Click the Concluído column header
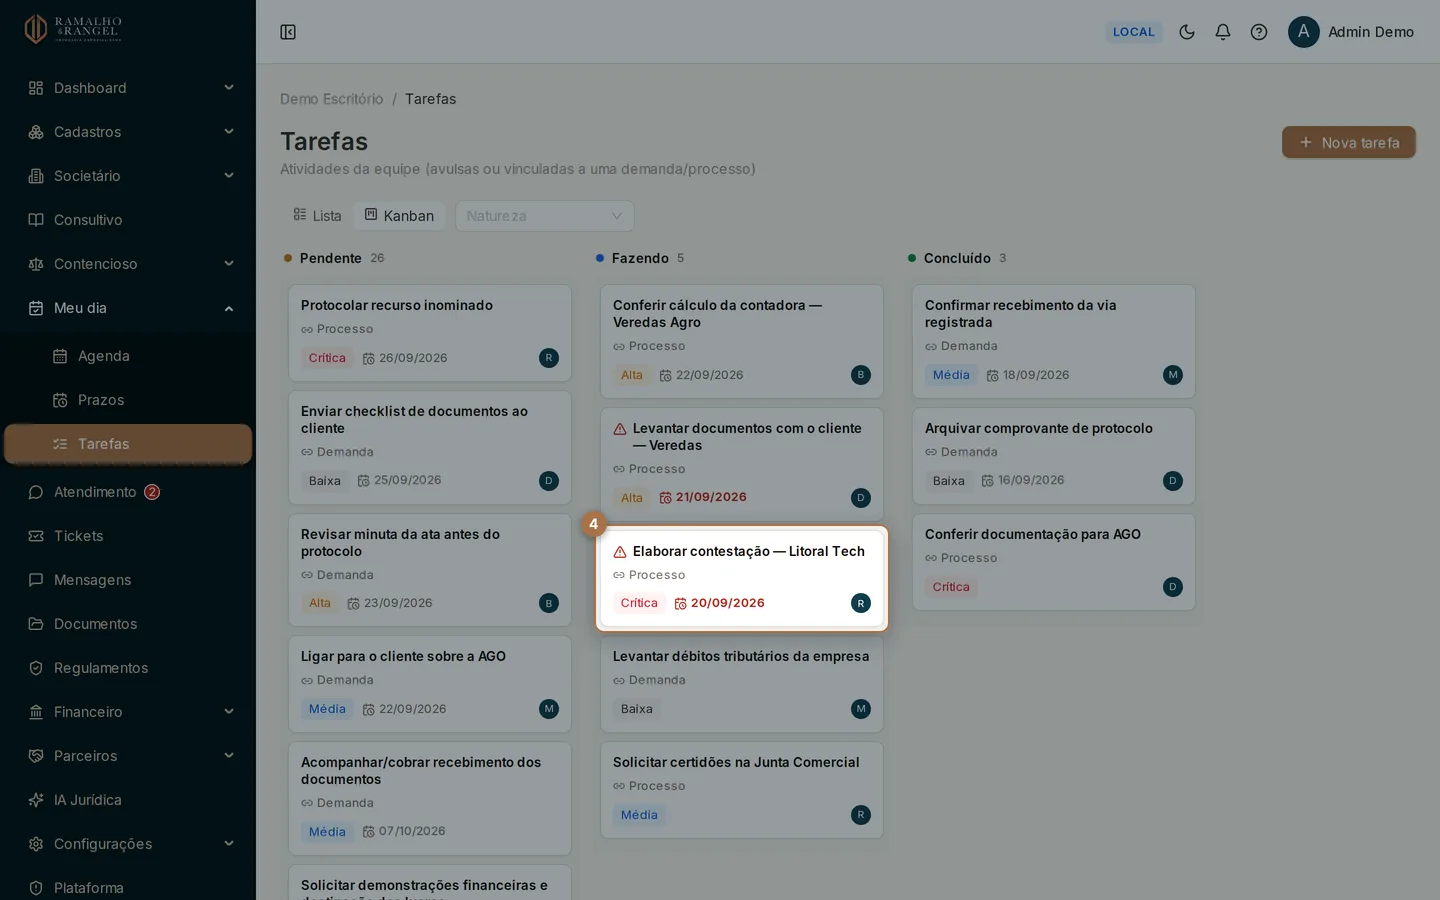Viewport: 1440px width, 900px height. click(957, 258)
